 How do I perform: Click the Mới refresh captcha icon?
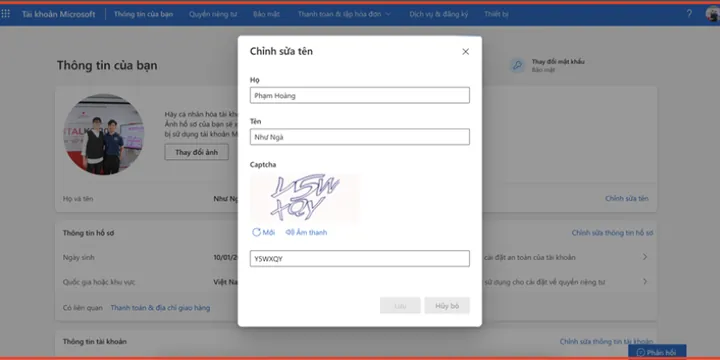click(x=256, y=232)
